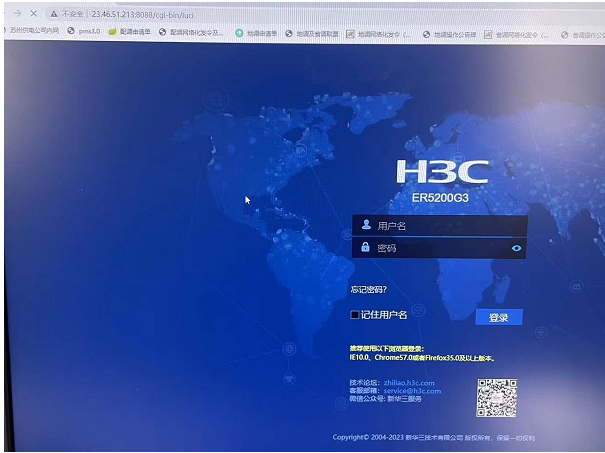605x453 pixels.
Task: Check the 记住用户名 remember username checkbox
Action: coord(354,315)
